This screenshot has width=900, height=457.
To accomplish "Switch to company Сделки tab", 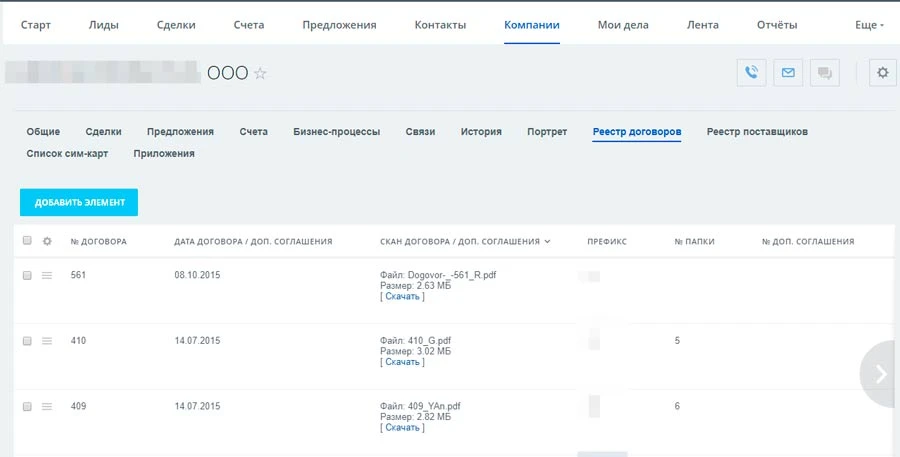I will coord(103,132).
